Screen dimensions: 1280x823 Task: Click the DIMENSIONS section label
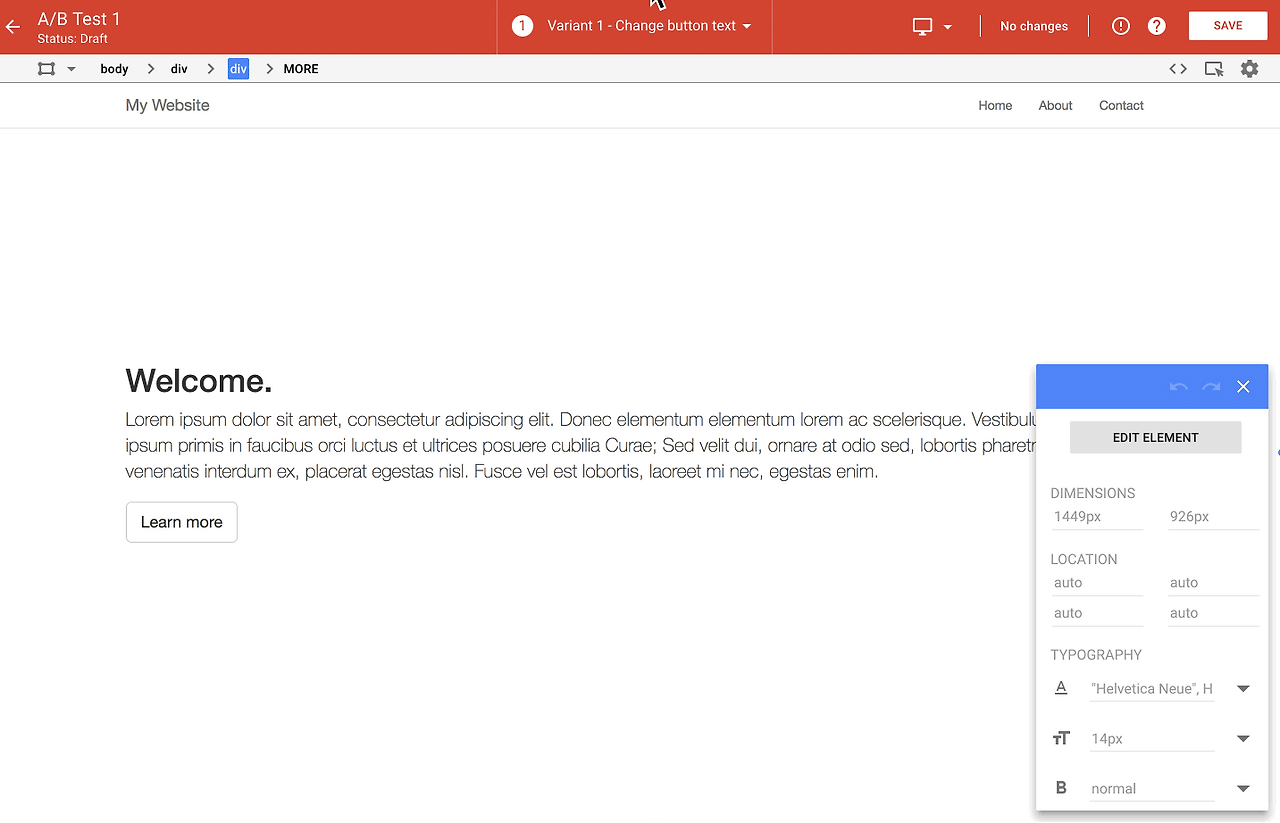(x=1093, y=493)
